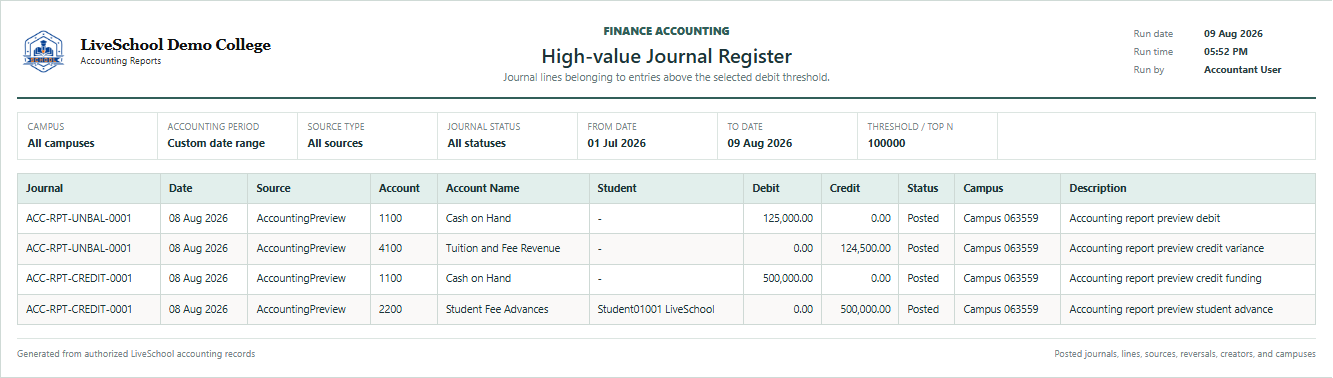Image resolution: width=1333 pixels, height=378 pixels.
Task: Click the From Date value 01 Jul 2026
Action: click(x=617, y=143)
